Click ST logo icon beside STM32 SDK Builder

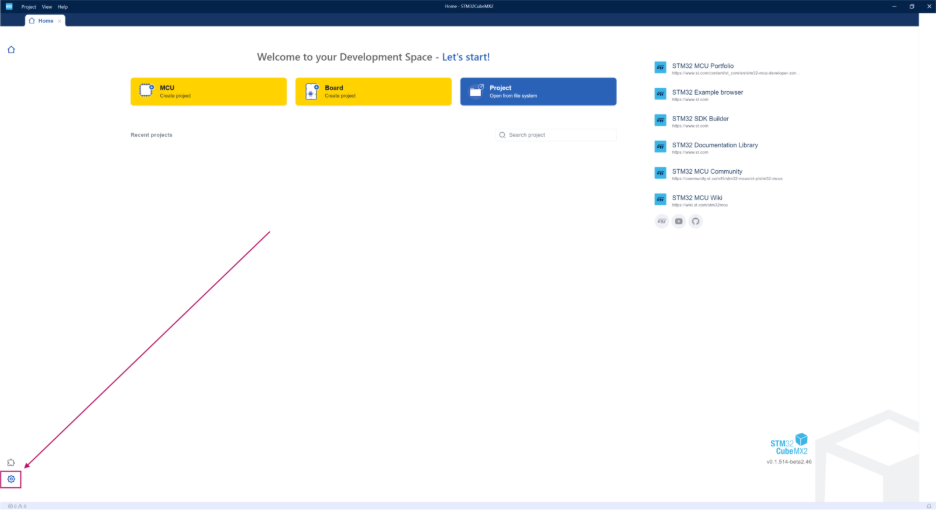pyautogui.click(x=660, y=120)
